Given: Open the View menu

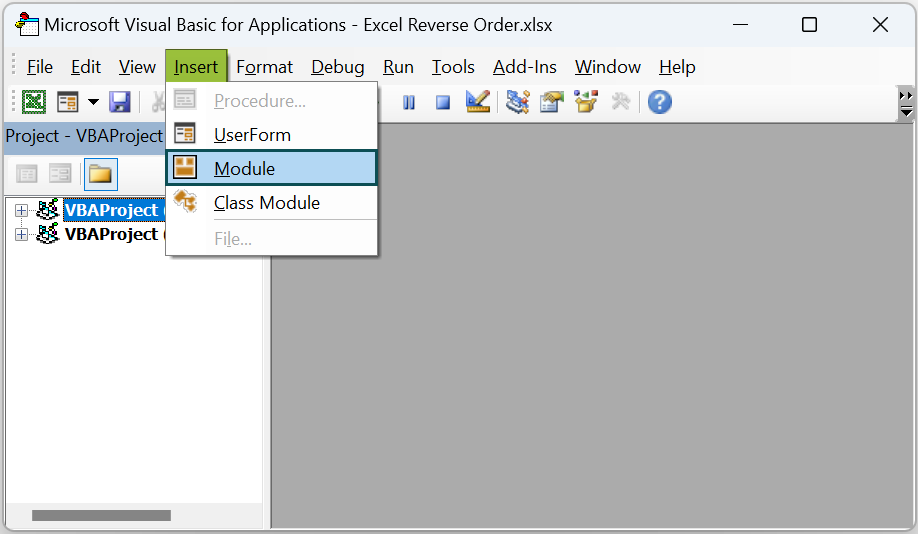Looking at the screenshot, I should click(137, 67).
